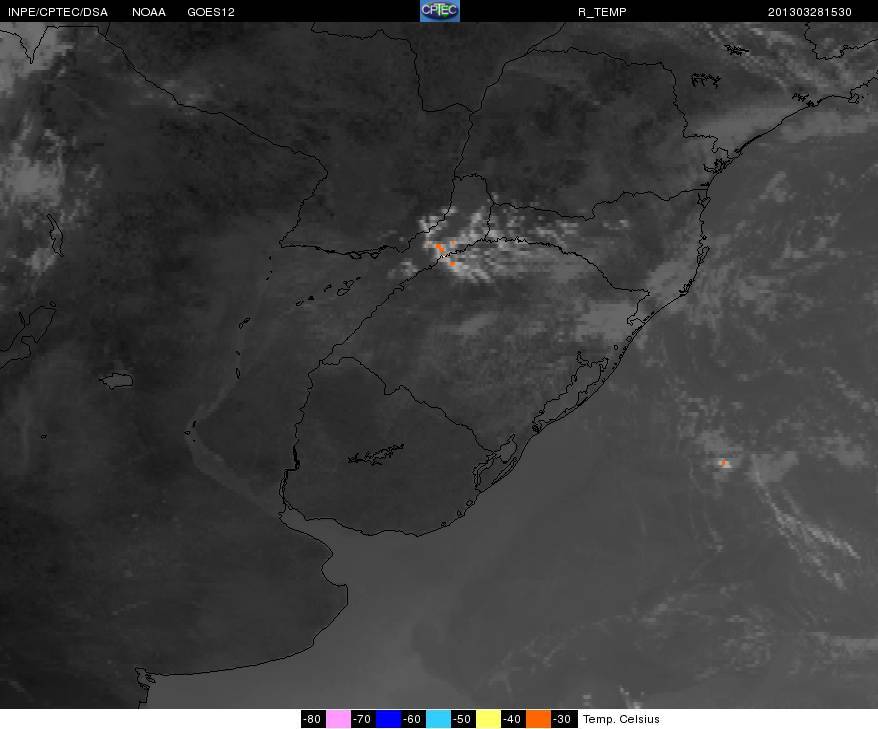Click the -80 legend value
The width and height of the screenshot is (878, 729).
pos(313,719)
